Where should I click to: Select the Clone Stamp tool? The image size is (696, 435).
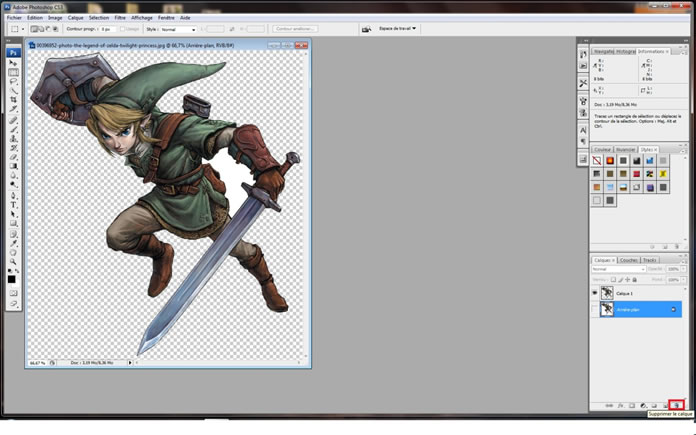[x=13, y=138]
